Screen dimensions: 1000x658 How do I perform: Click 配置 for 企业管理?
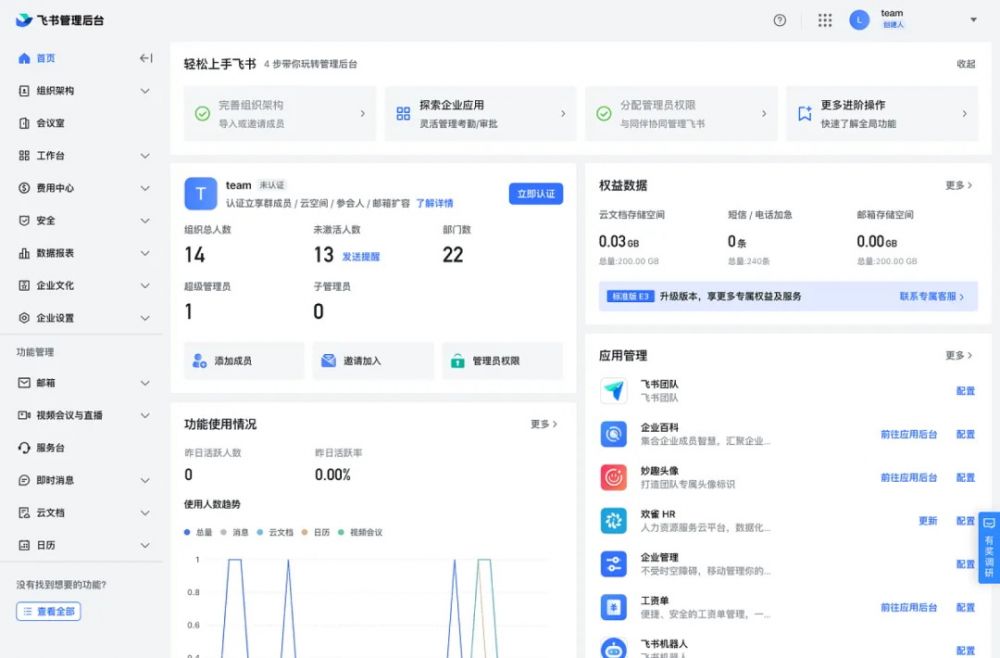tap(966, 564)
